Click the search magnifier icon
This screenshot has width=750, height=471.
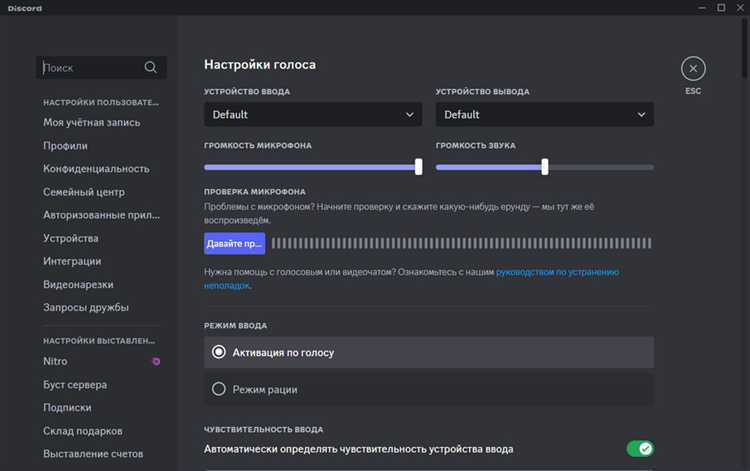151,68
